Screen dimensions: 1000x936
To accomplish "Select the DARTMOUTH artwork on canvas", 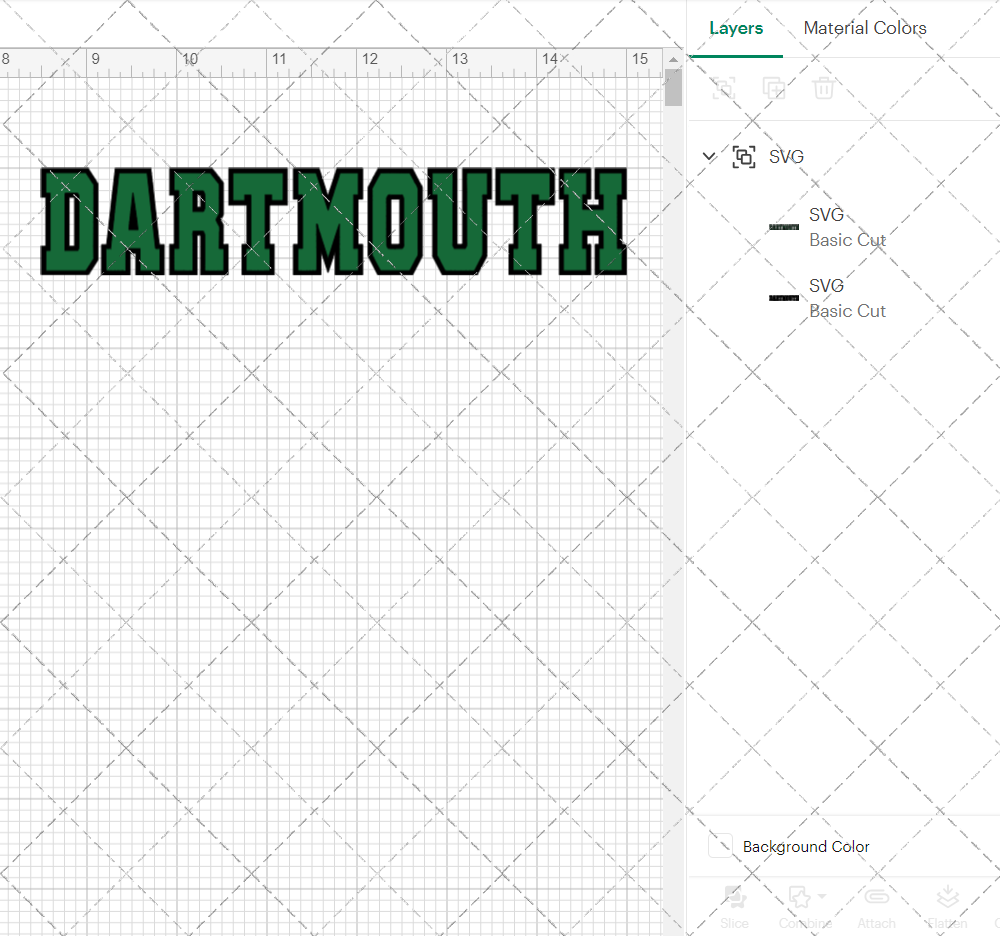I will [334, 221].
